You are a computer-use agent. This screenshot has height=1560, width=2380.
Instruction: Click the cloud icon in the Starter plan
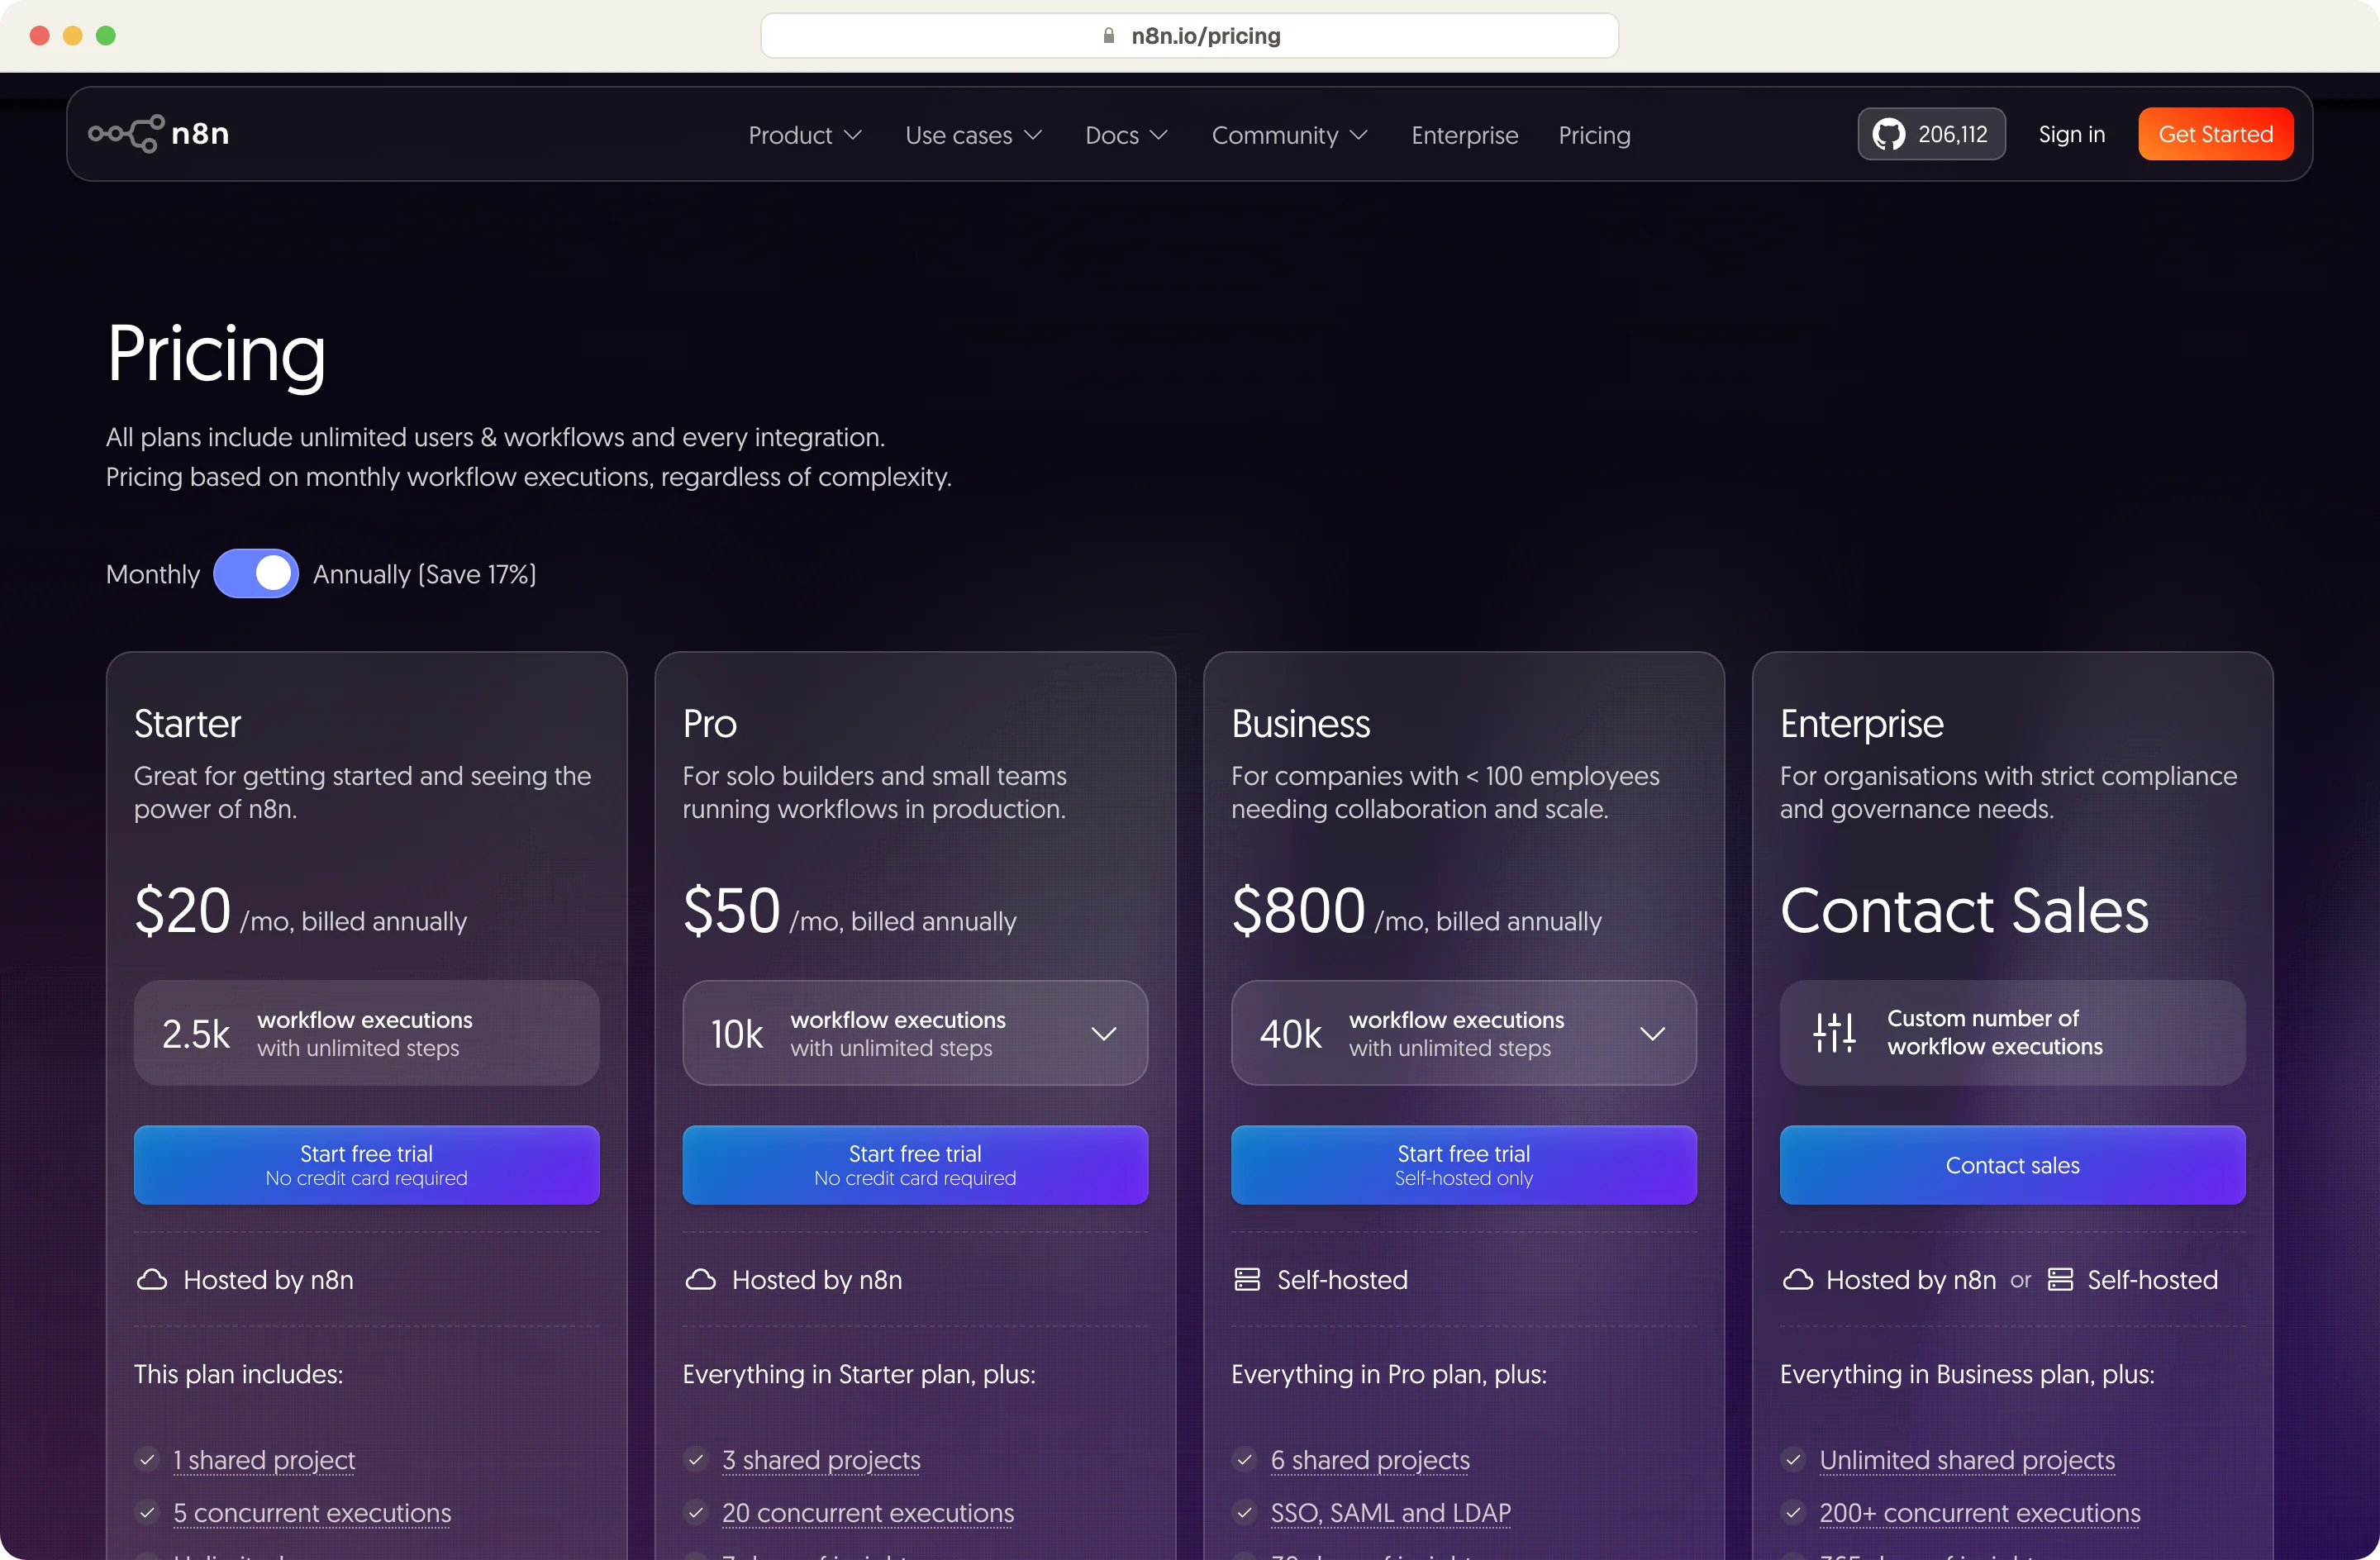tap(151, 1280)
